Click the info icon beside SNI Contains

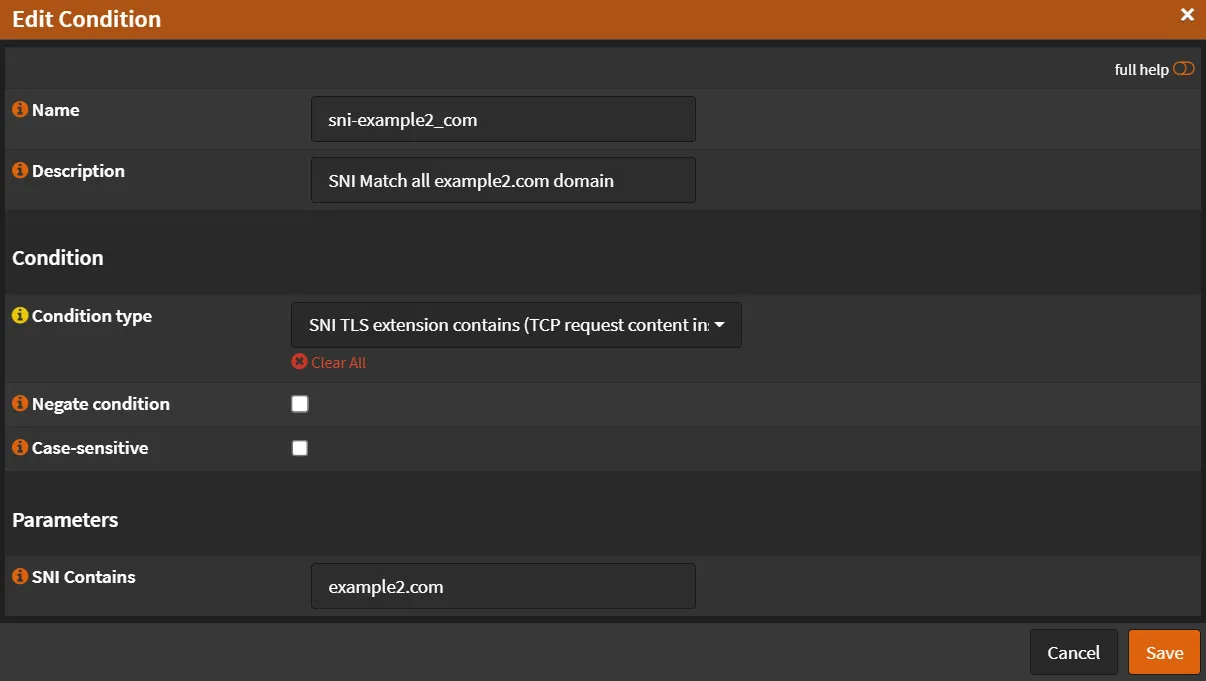coord(19,577)
